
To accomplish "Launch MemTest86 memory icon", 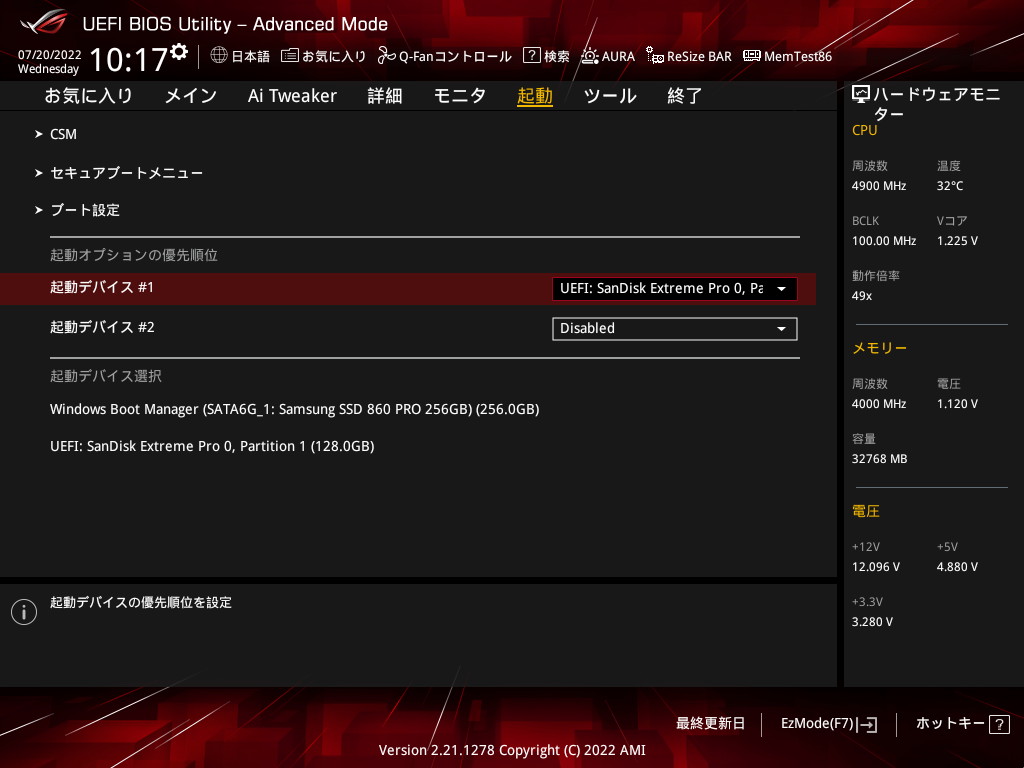I will (x=752, y=56).
